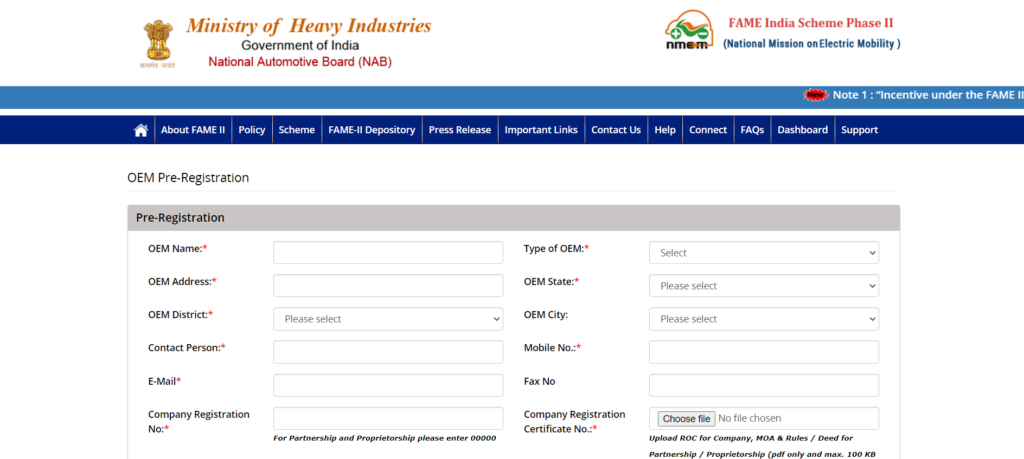Go to the FAME-II Depository menu item
This screenshot has width=1024, height=459.
[x=371, y=130]
